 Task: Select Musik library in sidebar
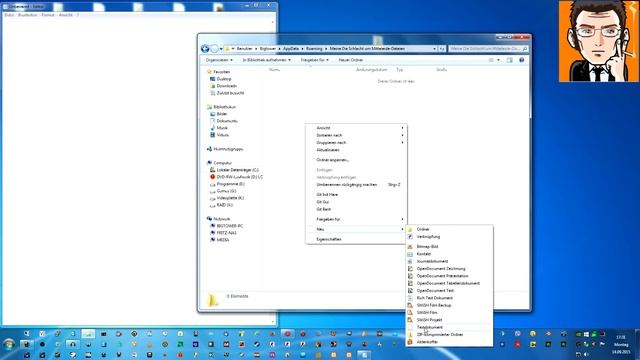point(222,128)
